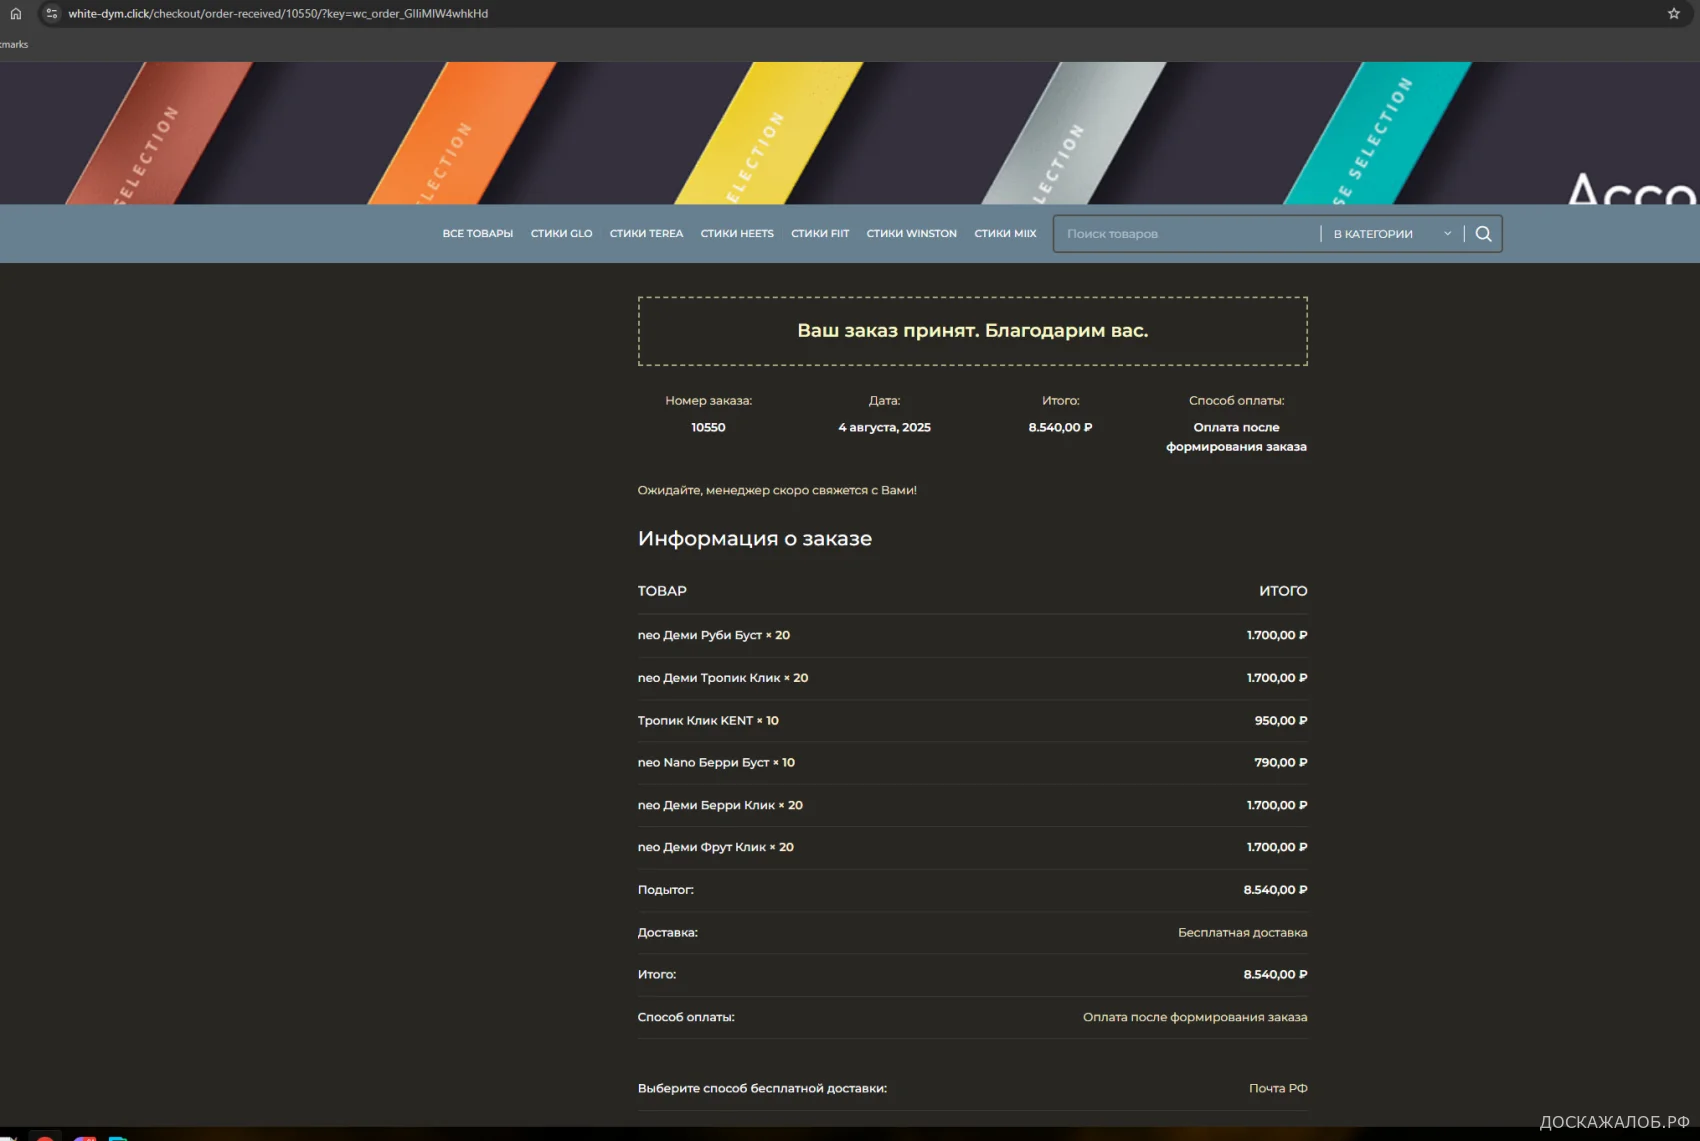Click the colorful sticks header banner
This screenshot has height=1141, width=1700.
pyautogui.click(x=850, y=133)
